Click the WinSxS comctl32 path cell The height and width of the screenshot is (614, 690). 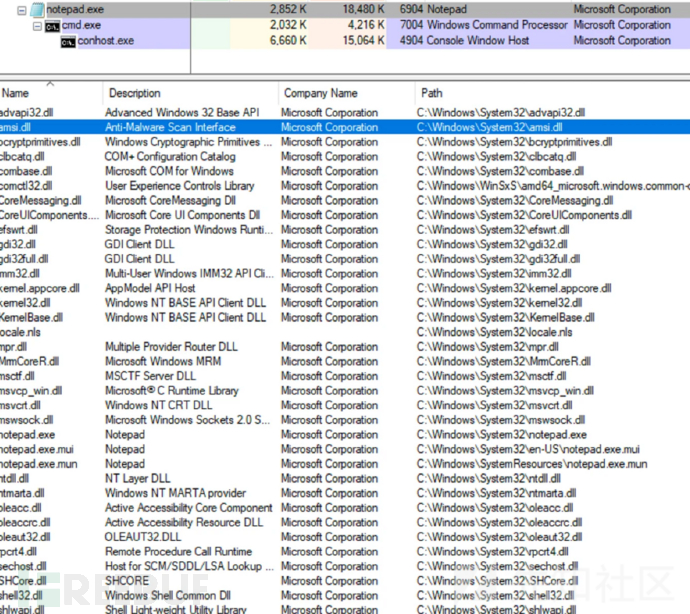pos(553,186)
